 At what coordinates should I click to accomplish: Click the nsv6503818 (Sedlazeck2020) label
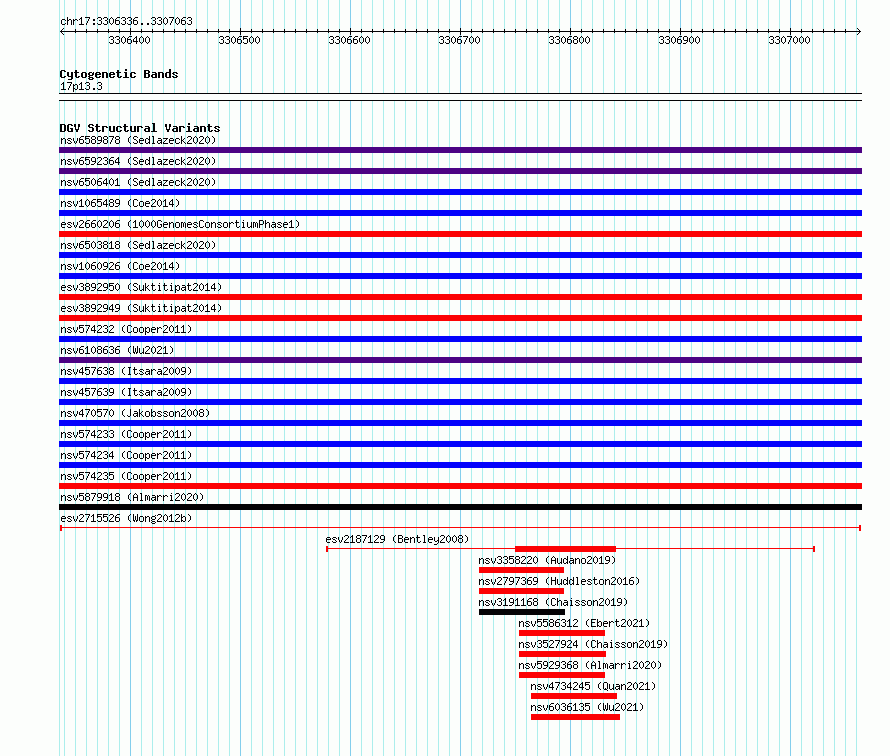138,245
